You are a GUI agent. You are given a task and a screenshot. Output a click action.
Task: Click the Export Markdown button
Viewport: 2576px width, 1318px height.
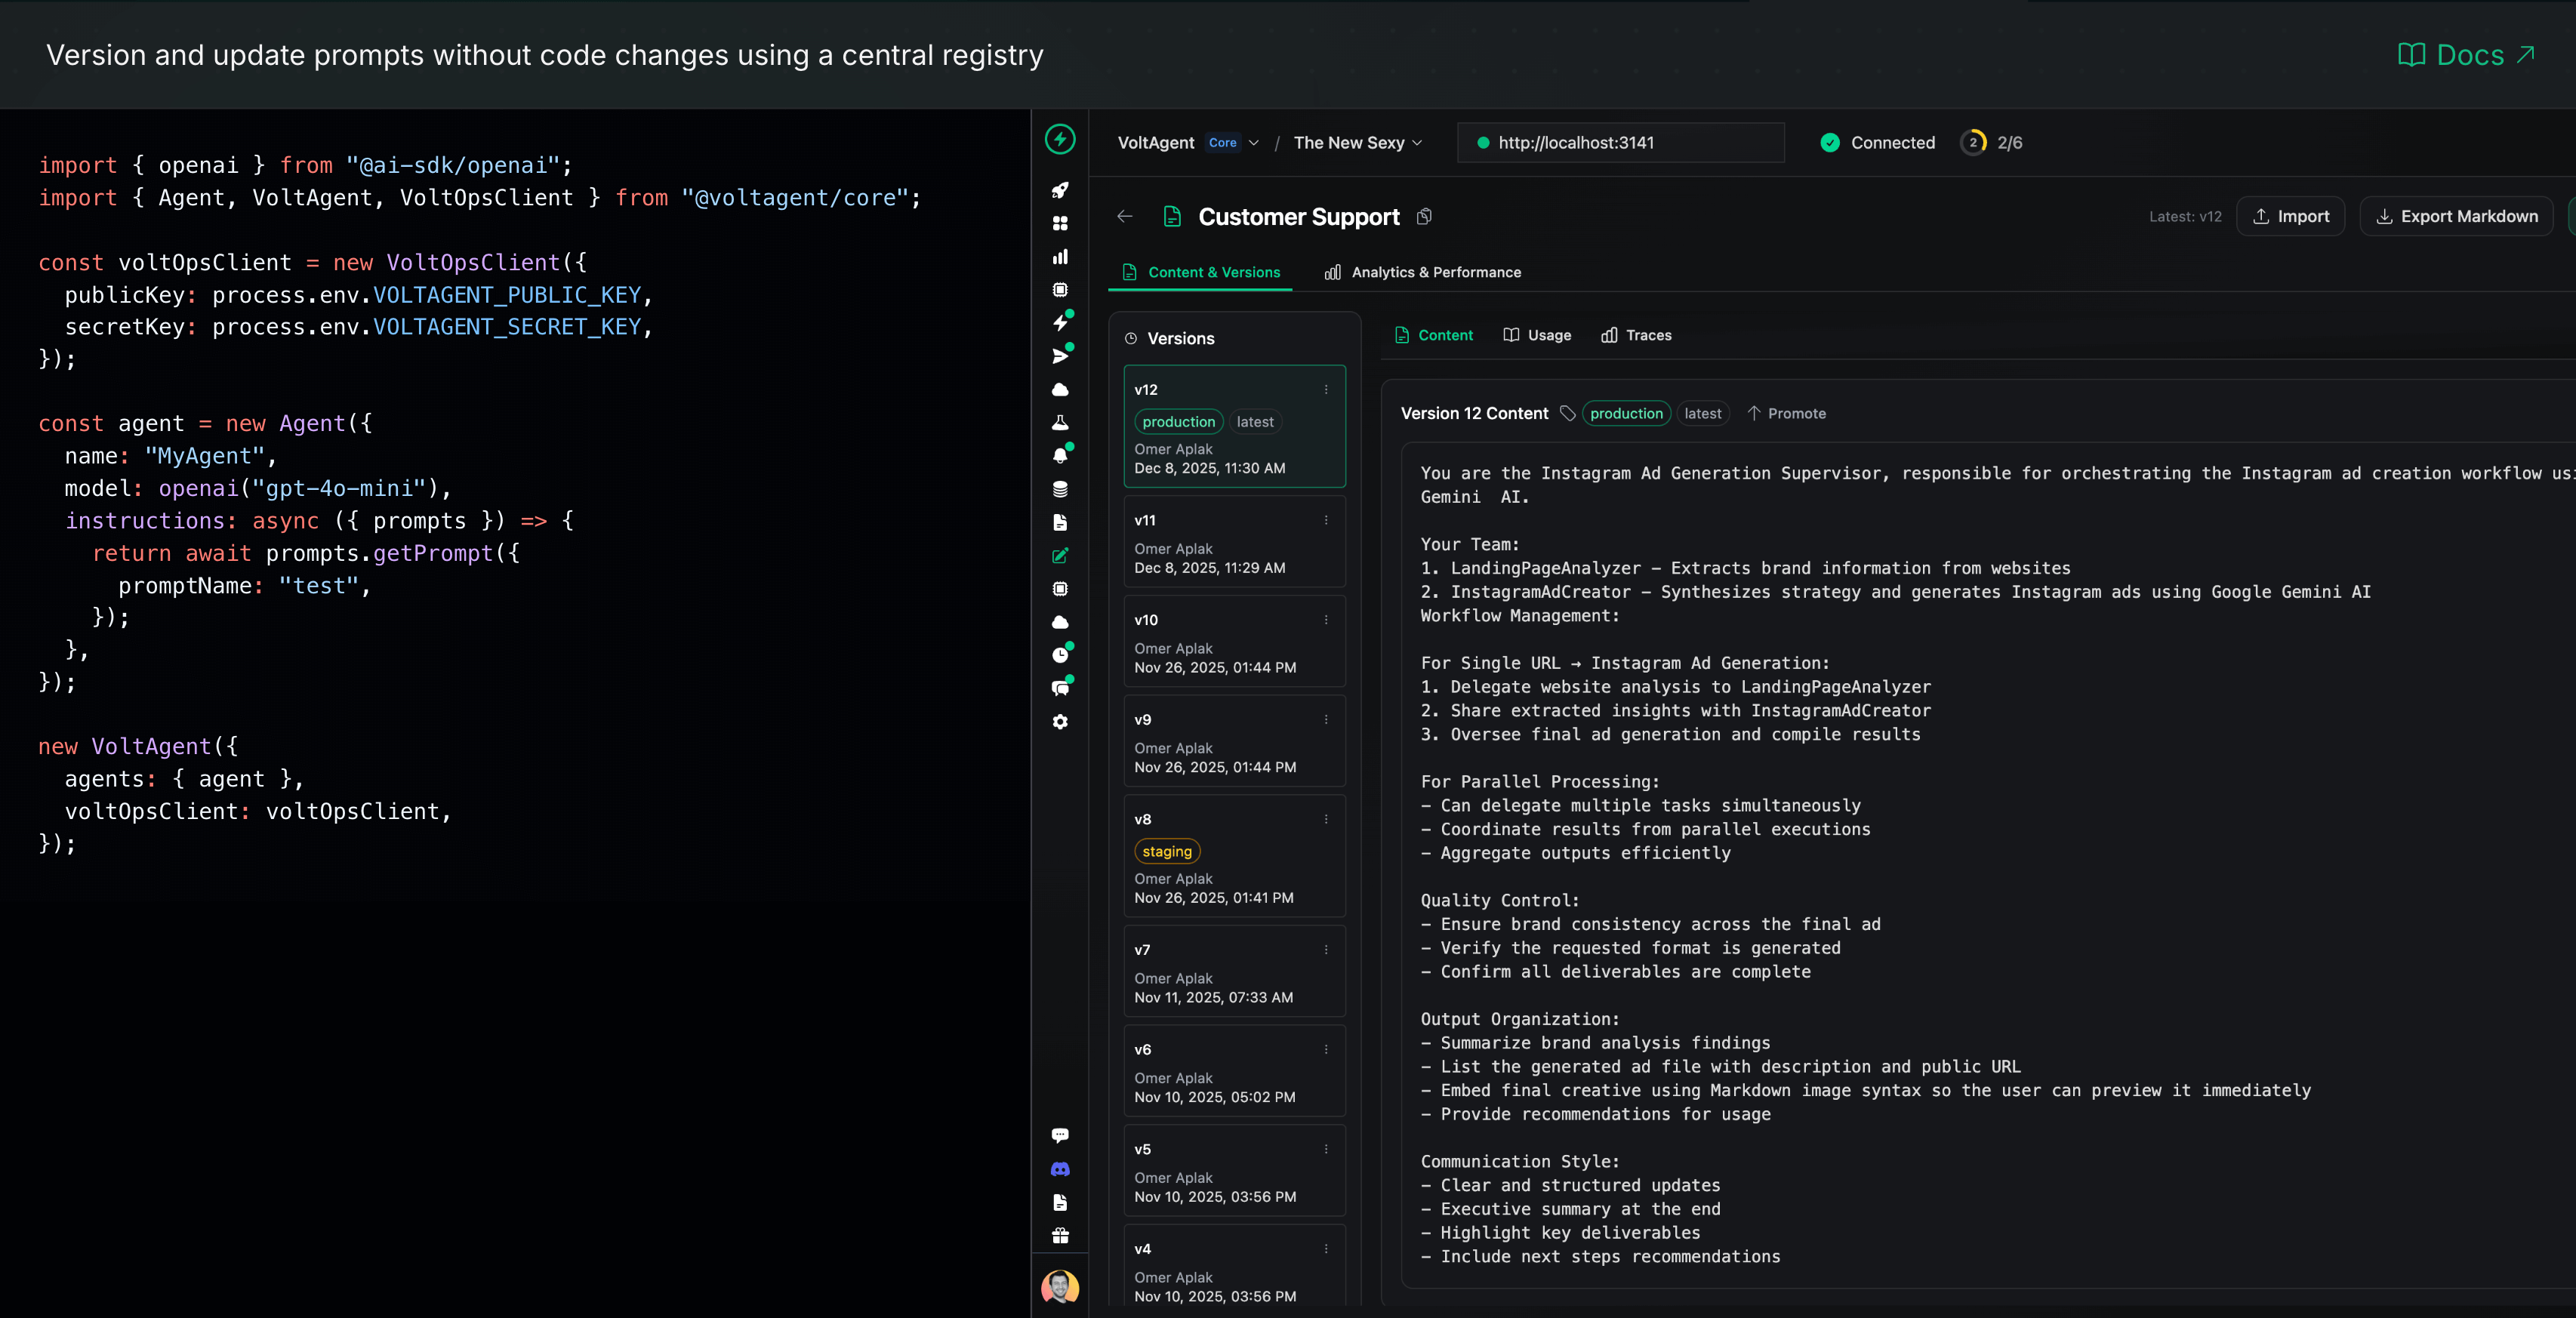(2456, 216)
